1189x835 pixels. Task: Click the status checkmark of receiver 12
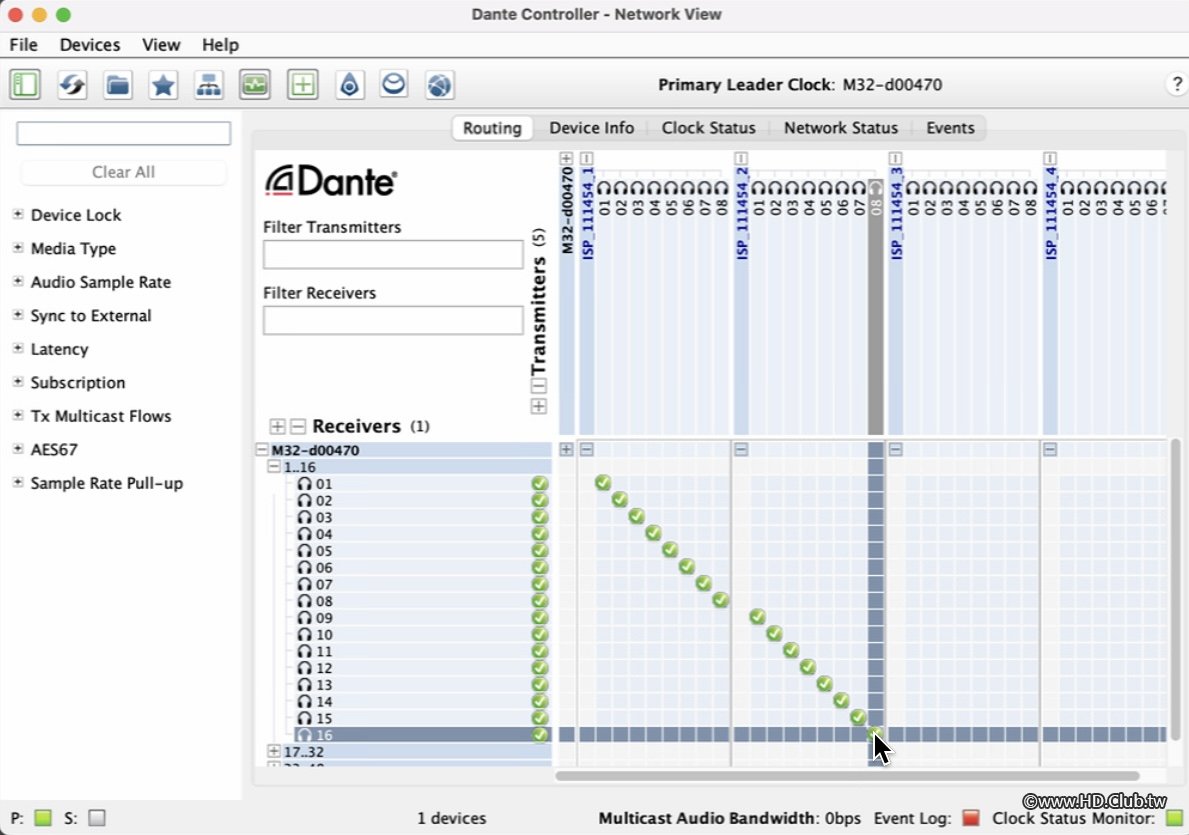click(x=540, y=668)
